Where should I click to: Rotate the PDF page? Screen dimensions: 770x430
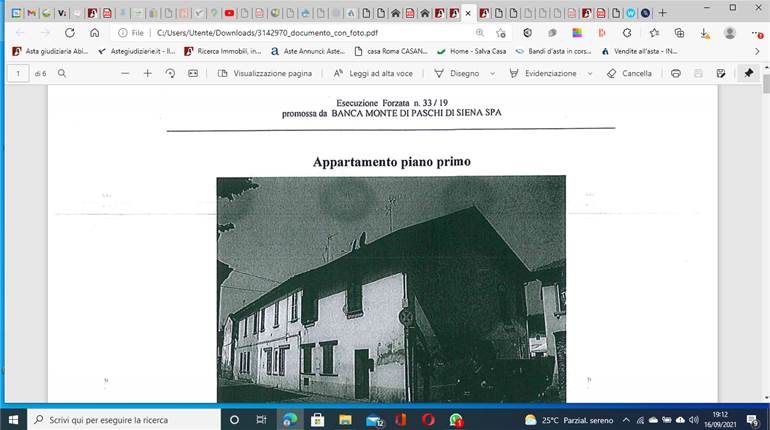coord(170,73)
